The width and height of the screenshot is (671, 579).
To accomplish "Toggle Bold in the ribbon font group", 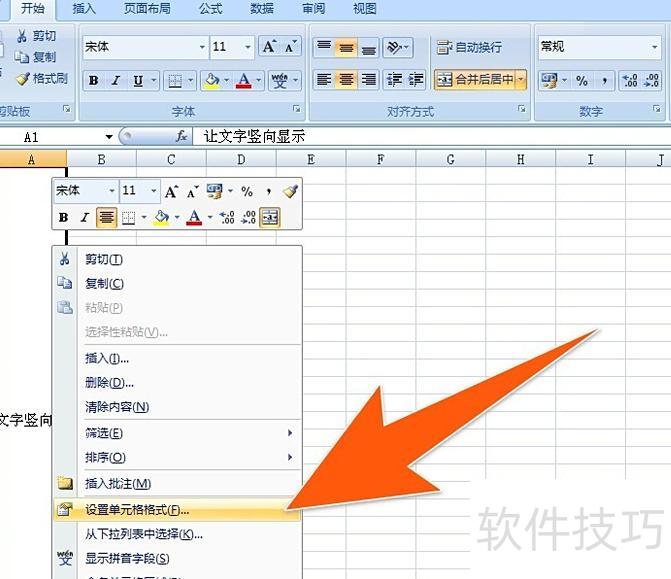I will pos(94,80).
